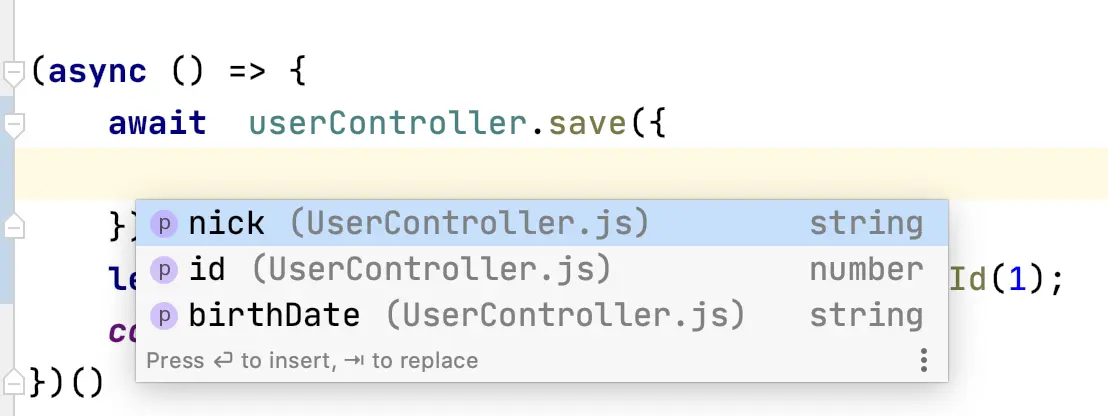Screen dimensions: 1108x416
Task: Place cursor on the async keyword
Action: 98,72
